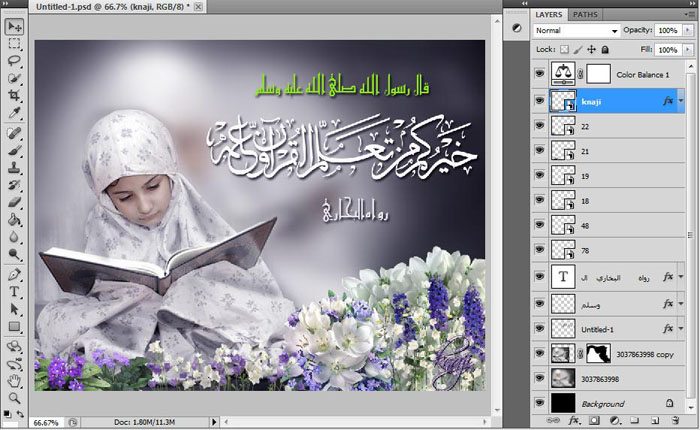
Task: Hide the Color Balance 1 layer
Action: pyautogui.click(x=540, y=74)
